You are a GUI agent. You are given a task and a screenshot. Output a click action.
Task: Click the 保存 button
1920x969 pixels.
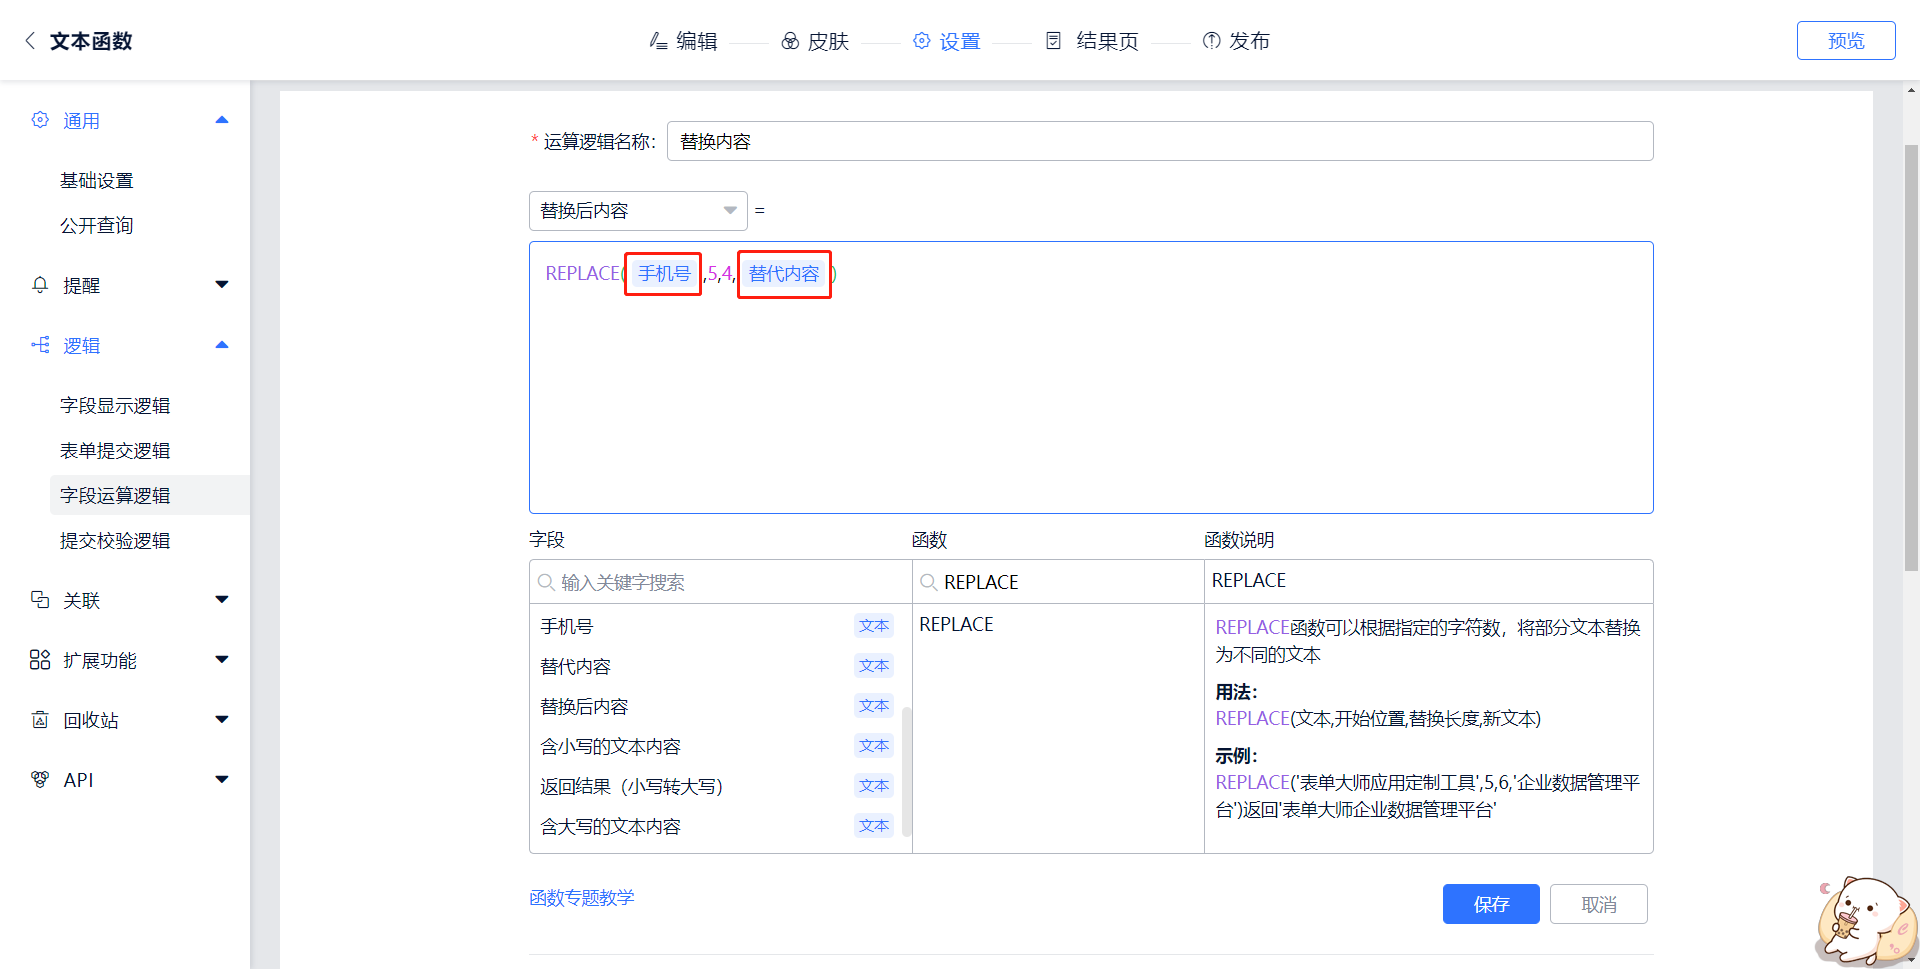(x=1490, y=904)
